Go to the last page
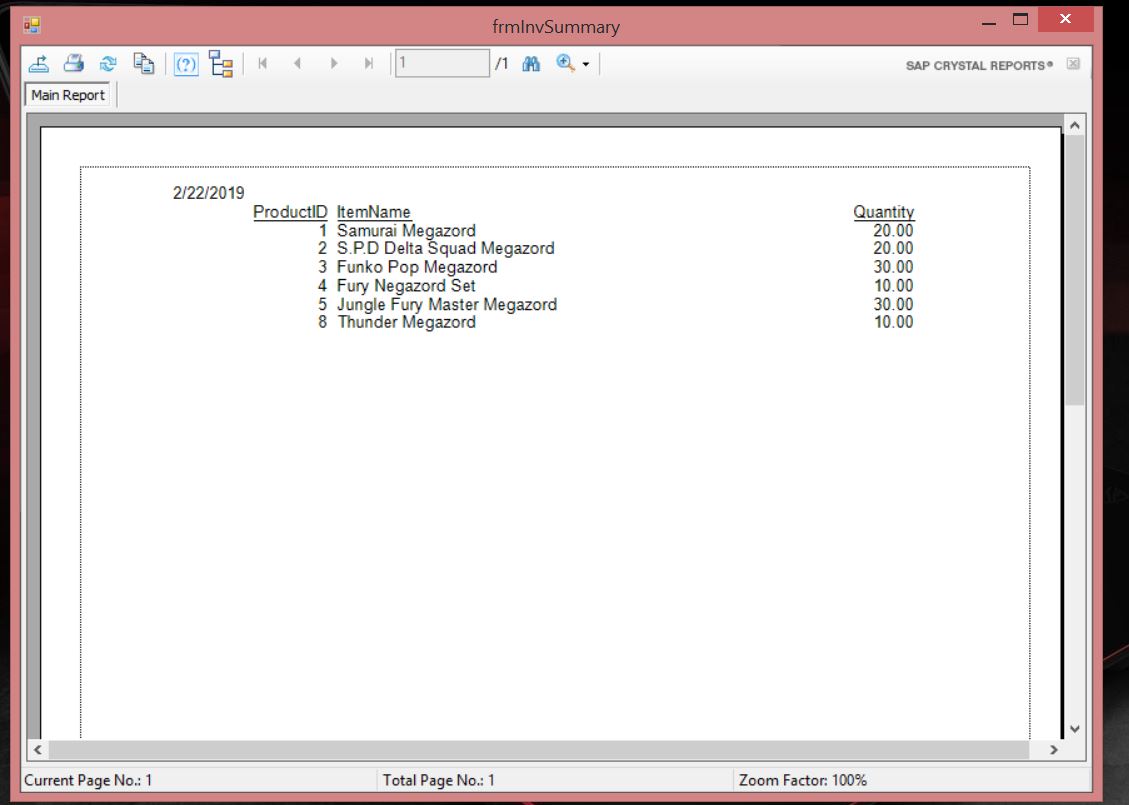The image size is (1129, 805). click(x=369, y=64)
